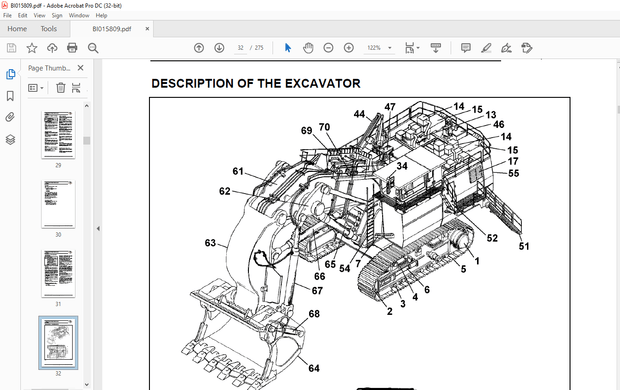Viewport: 620px width, 390px height.
Task: Click thumbnail panel scroll down arrow
Action: (87, 384)
